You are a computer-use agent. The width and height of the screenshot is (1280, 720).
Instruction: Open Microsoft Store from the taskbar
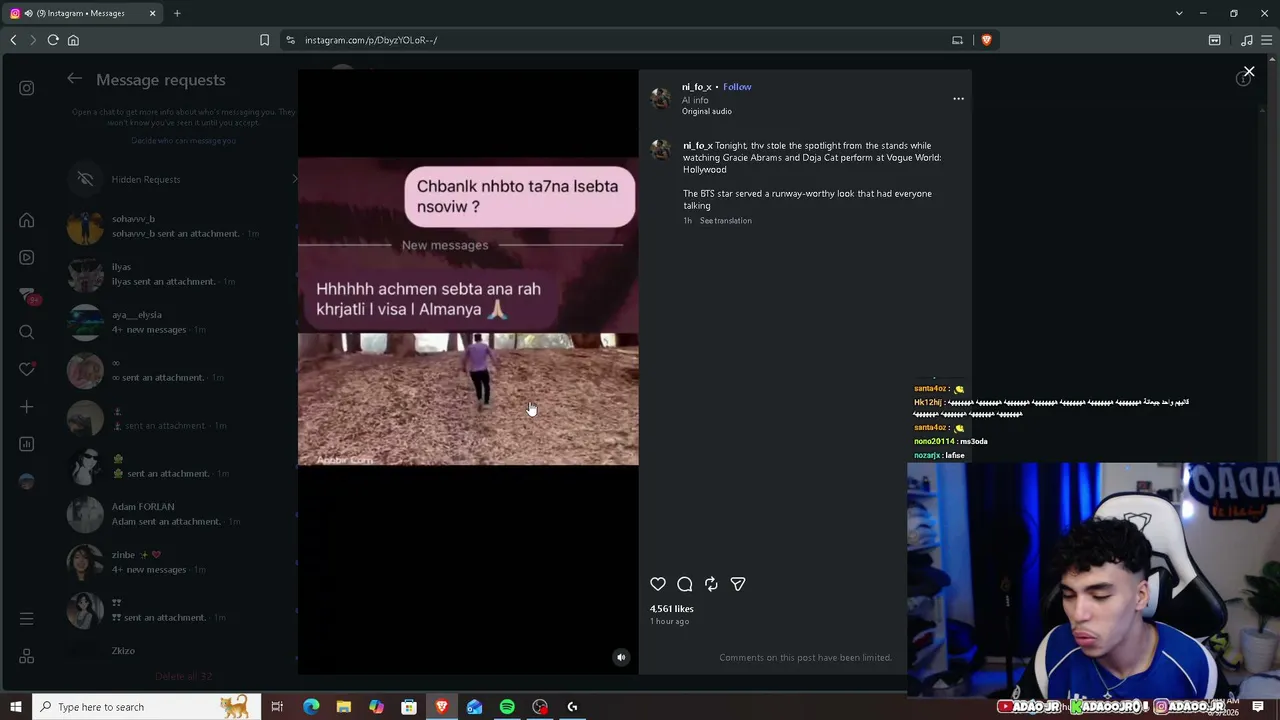[x=409, y=707]
